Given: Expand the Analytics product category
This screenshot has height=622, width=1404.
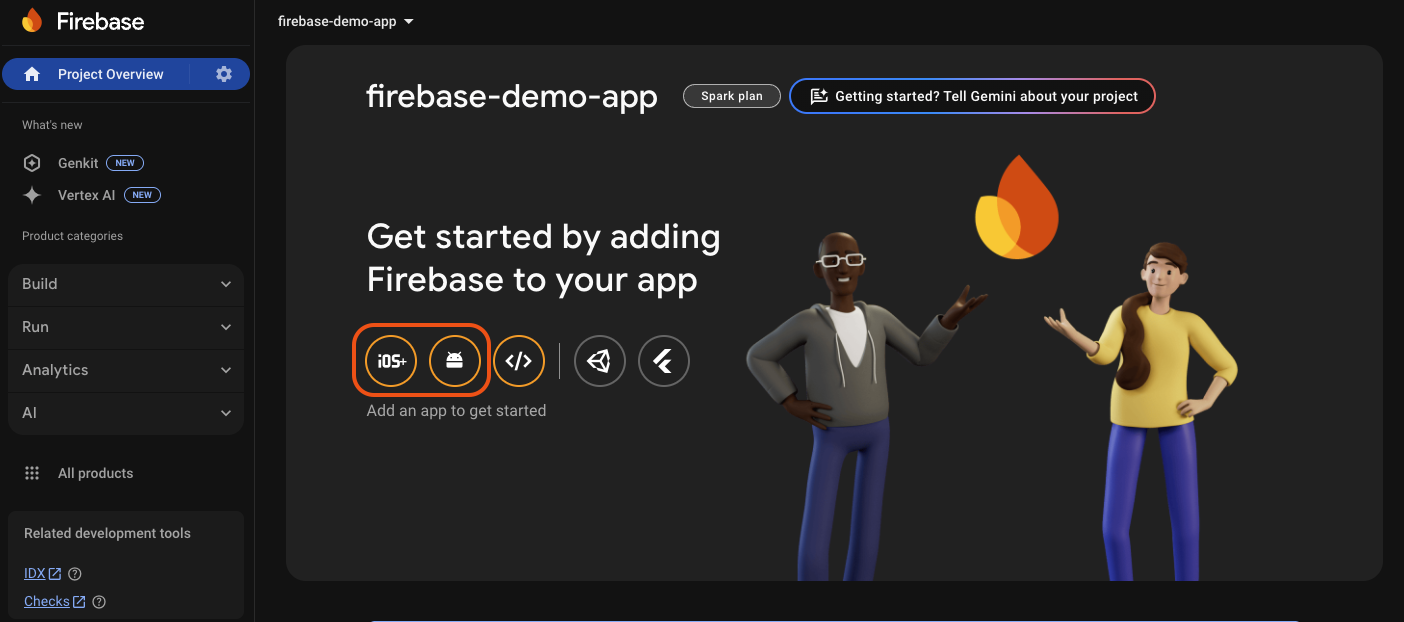Looking at the screenshot, I should 126,370.
